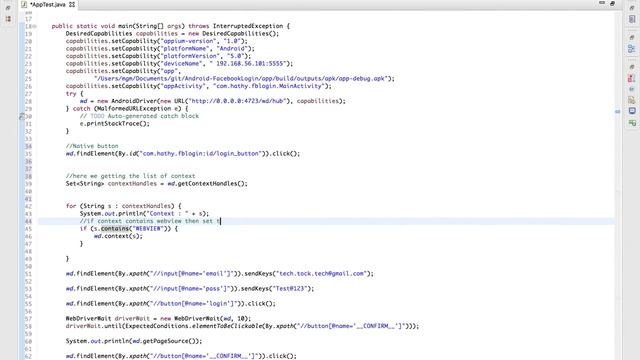Click the __CONFIRM__ click line 62
The image size is (640, 360).
[x=181, y=356]
